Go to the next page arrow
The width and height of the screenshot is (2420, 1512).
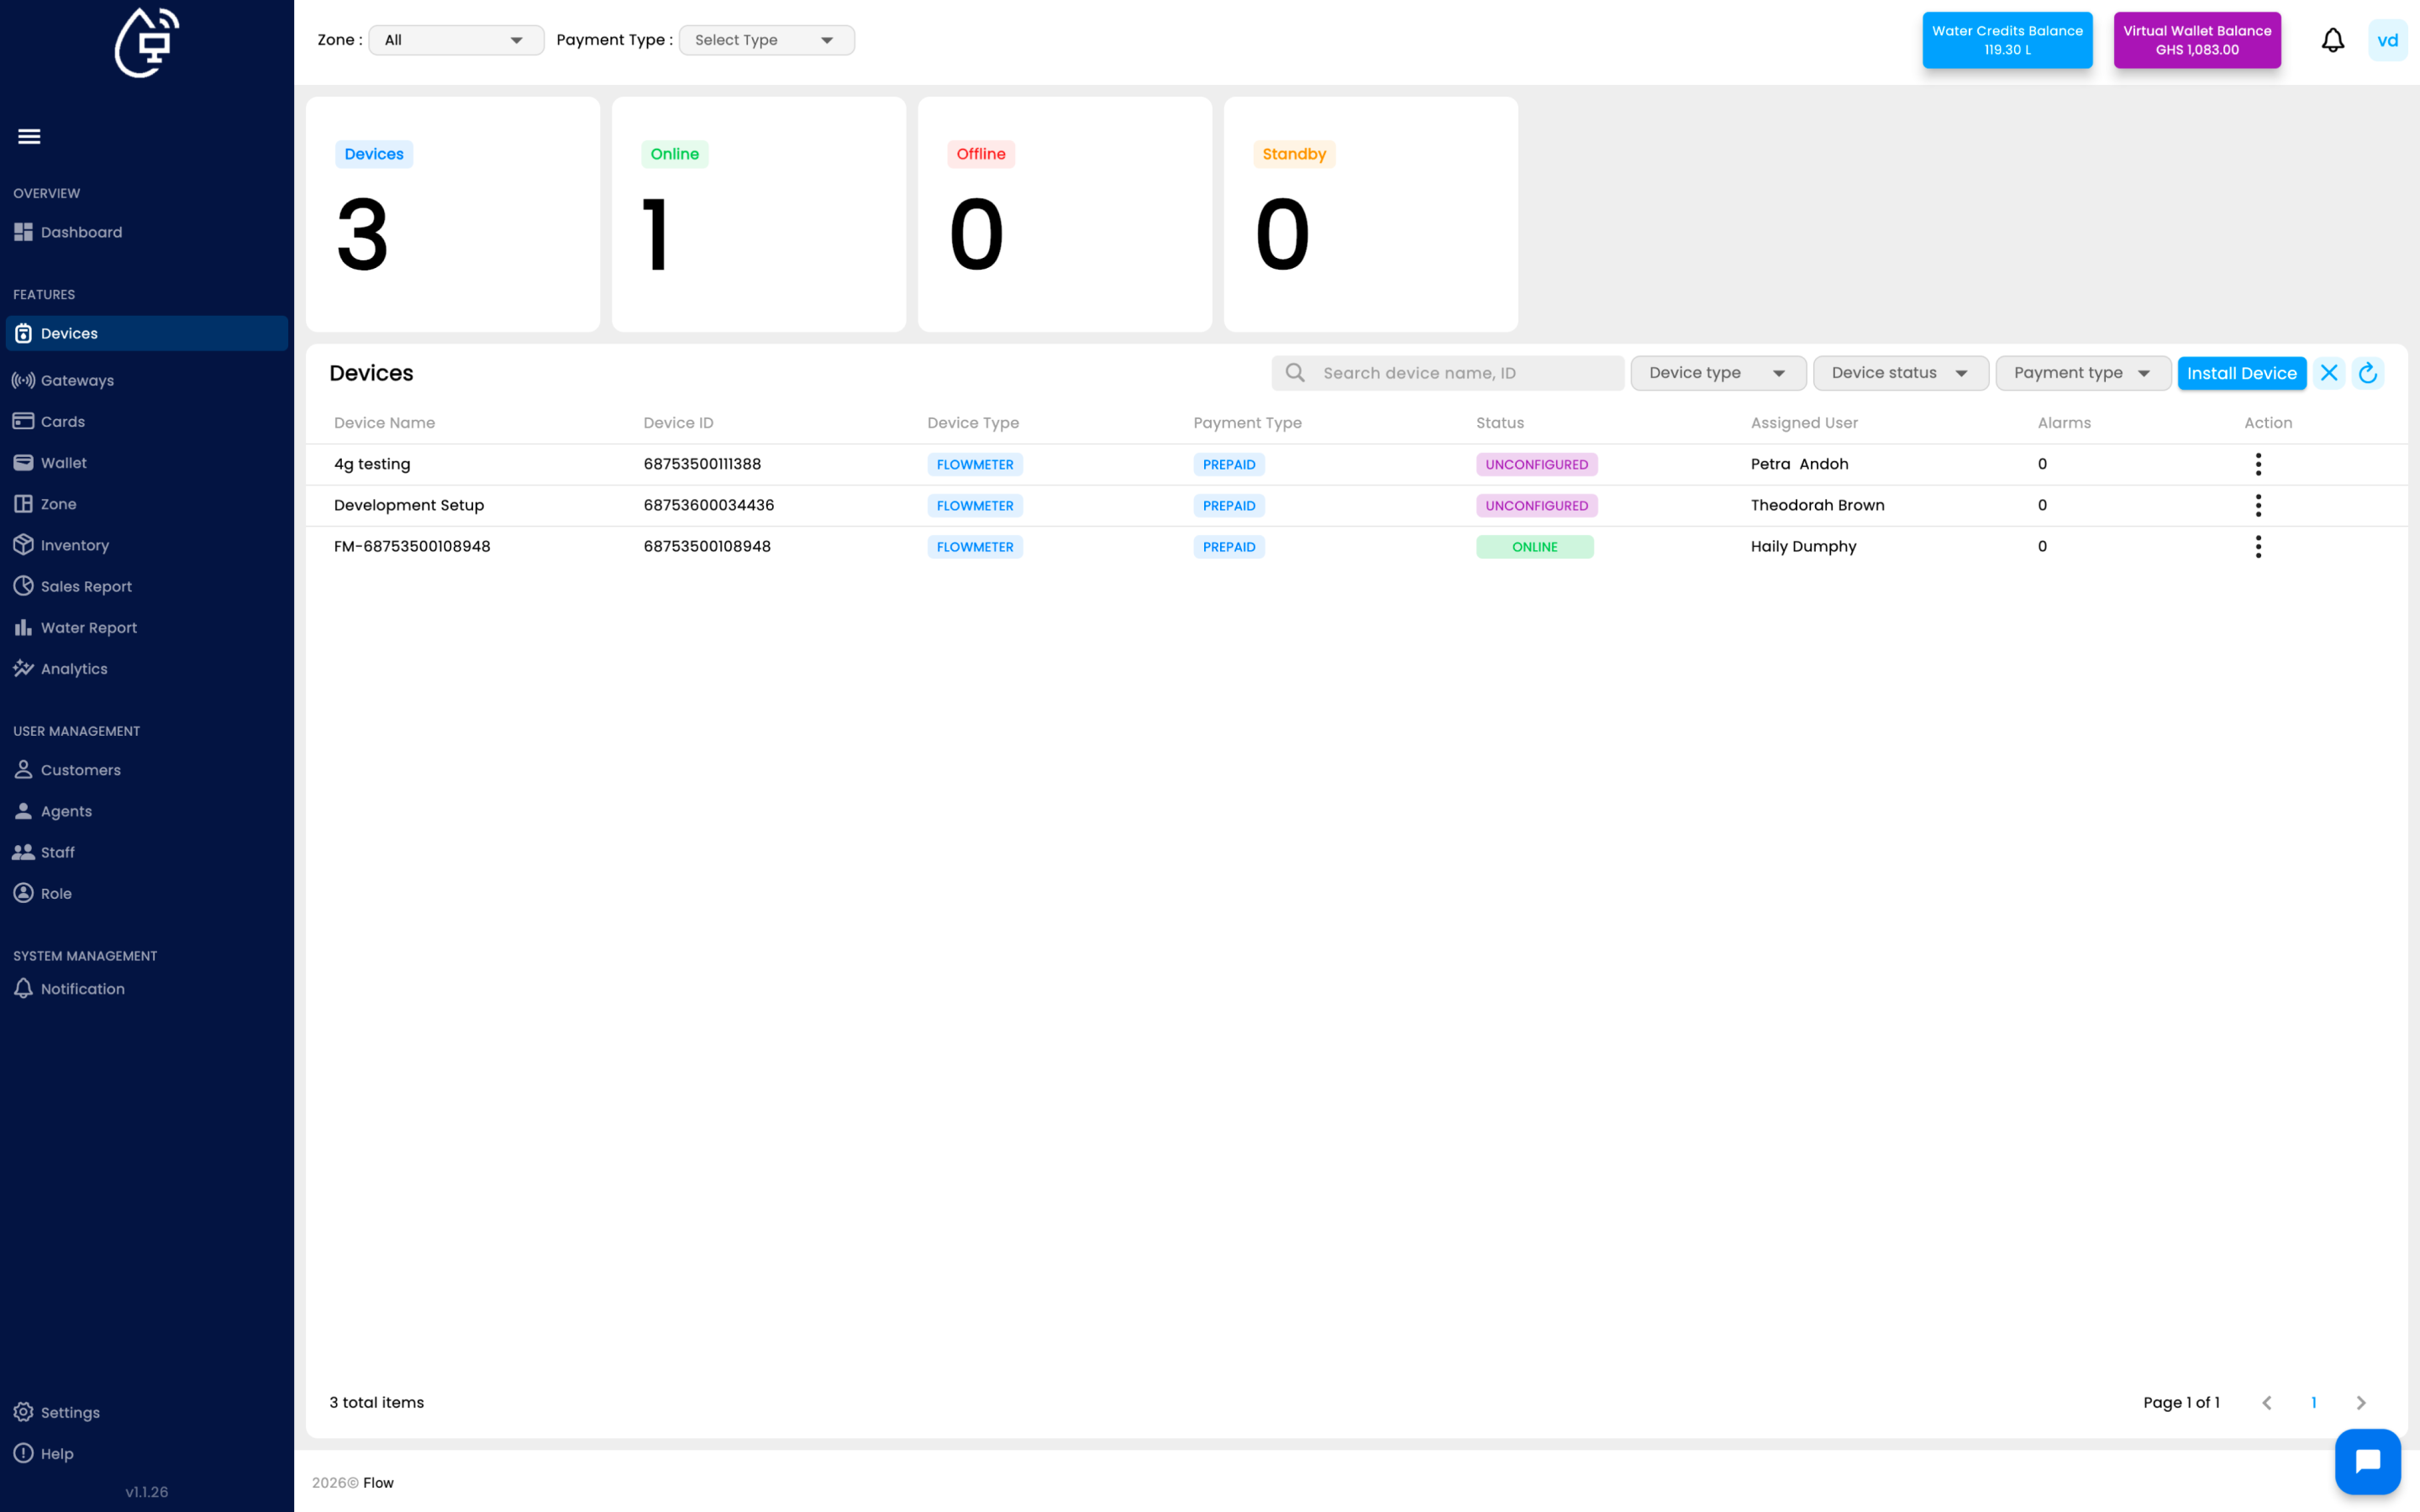(x=2361, y=1402)
